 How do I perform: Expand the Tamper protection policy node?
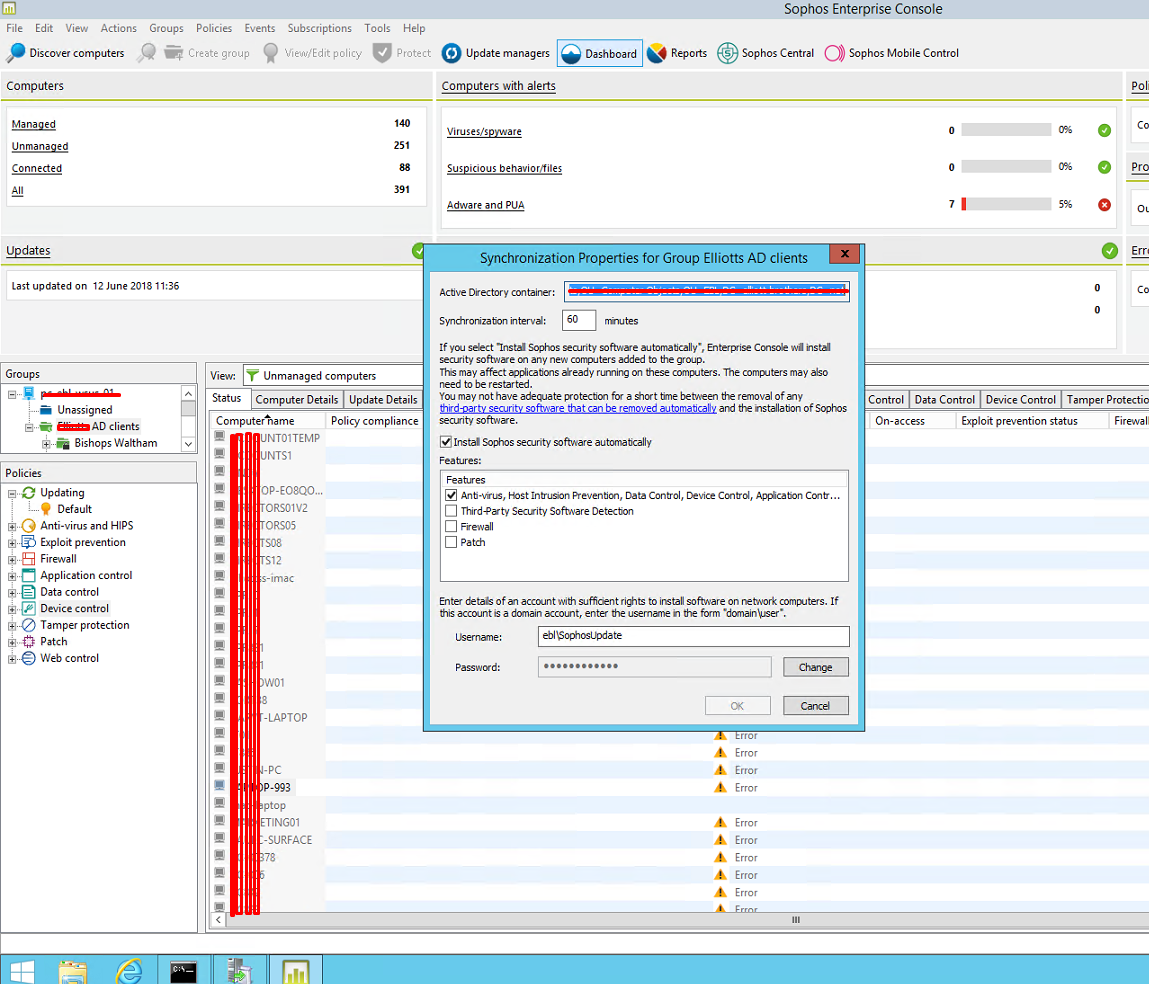coord(12,626)
